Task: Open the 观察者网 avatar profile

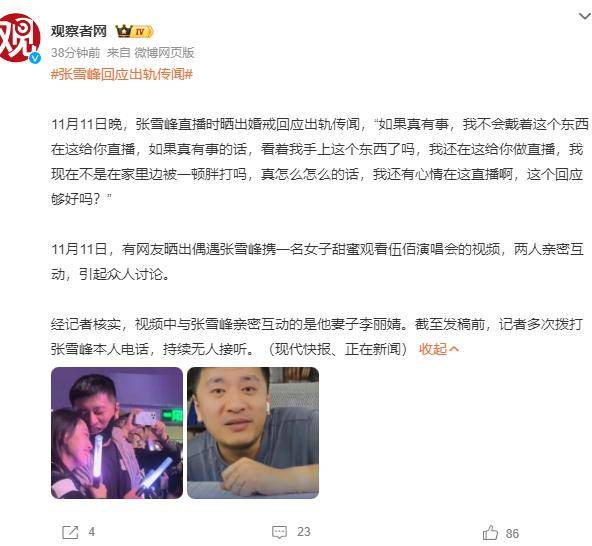Action: tap(19, 37)
